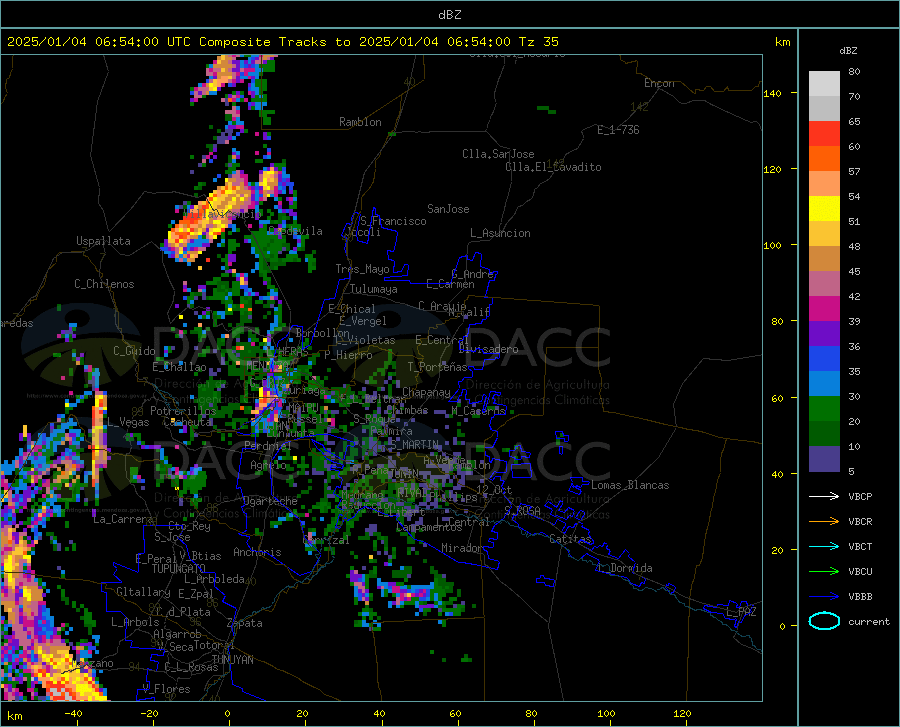Click the Ugarteche label
The height and width of the screenshot is (727, 900).
click(270, 500)
